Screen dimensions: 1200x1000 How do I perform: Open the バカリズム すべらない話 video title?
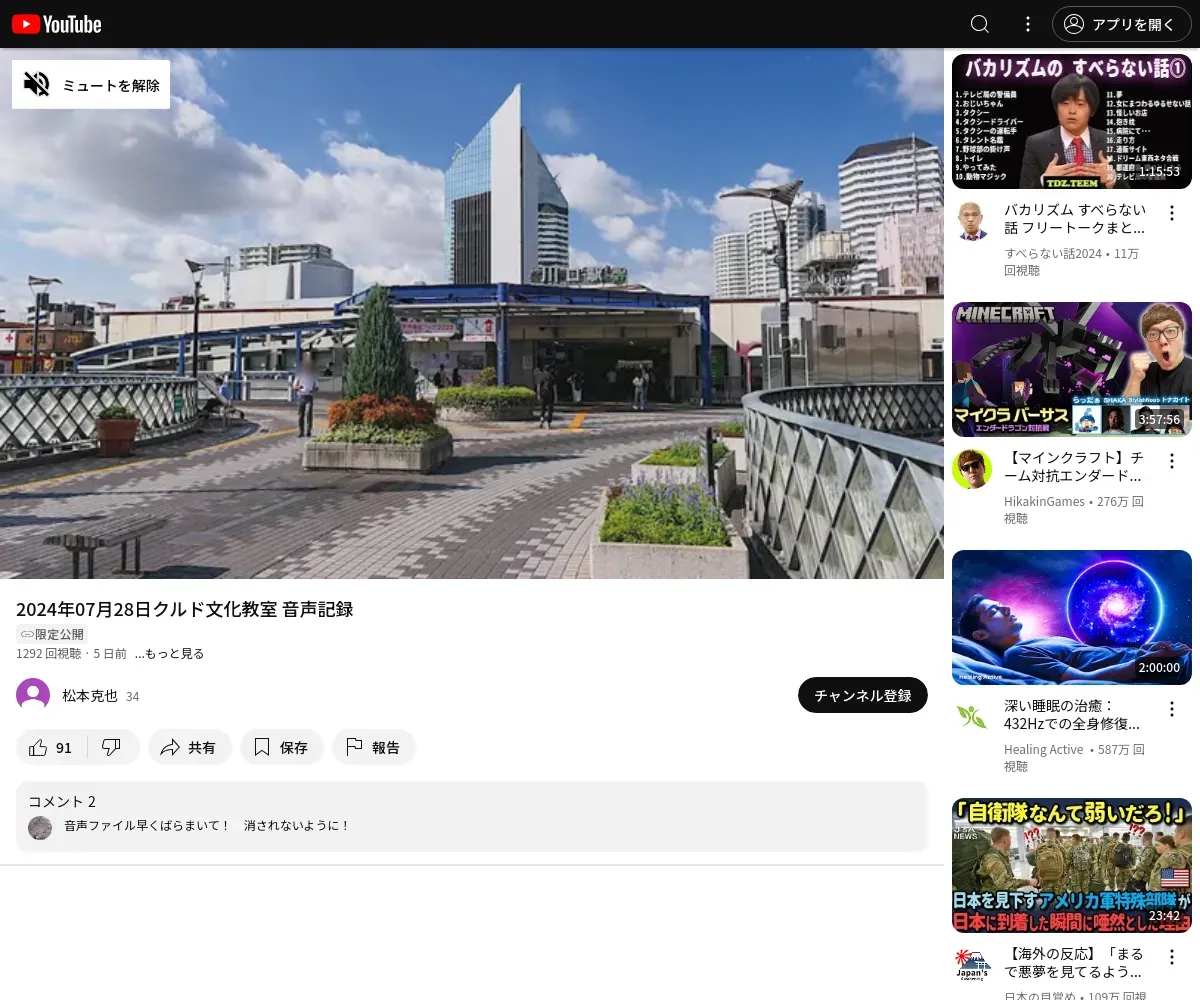pos(1075,219)
